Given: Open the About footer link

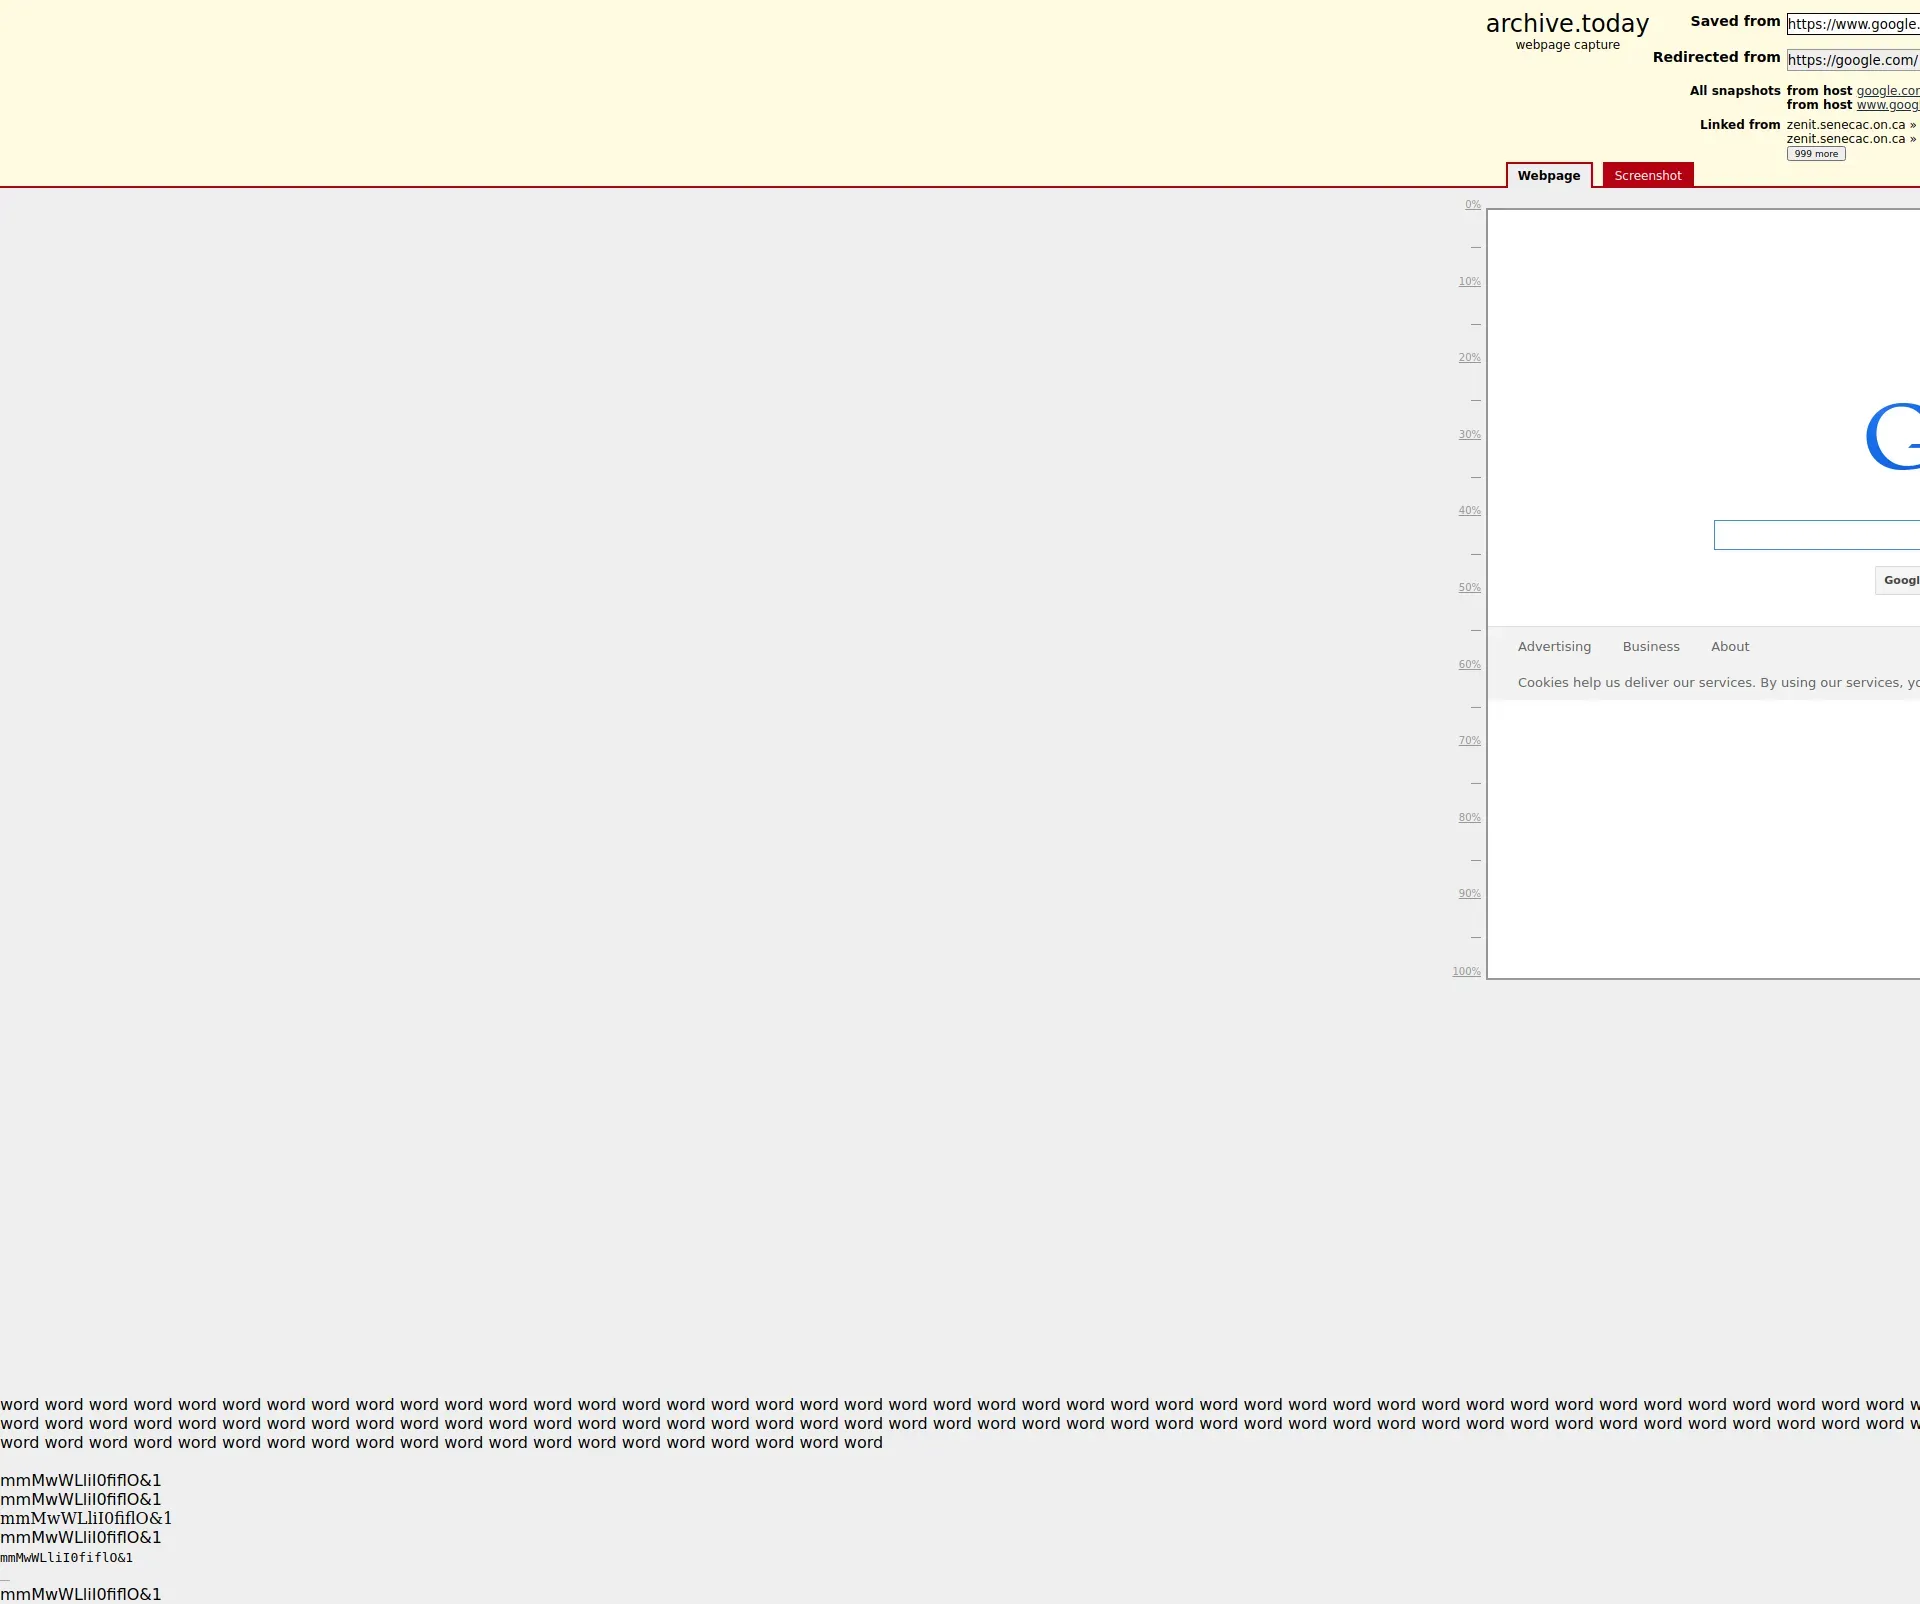Looking at the screenshot, I should [x=1730, y=647].
